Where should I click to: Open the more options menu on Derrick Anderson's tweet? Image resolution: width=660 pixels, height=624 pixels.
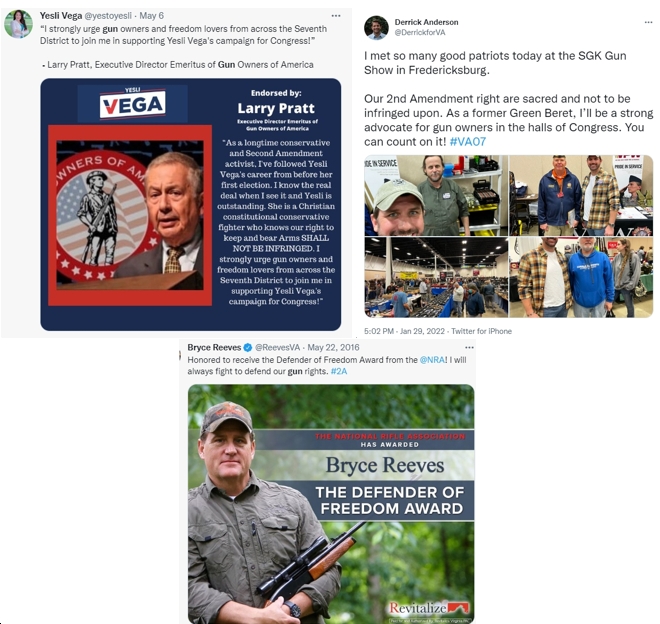[648, 22]
